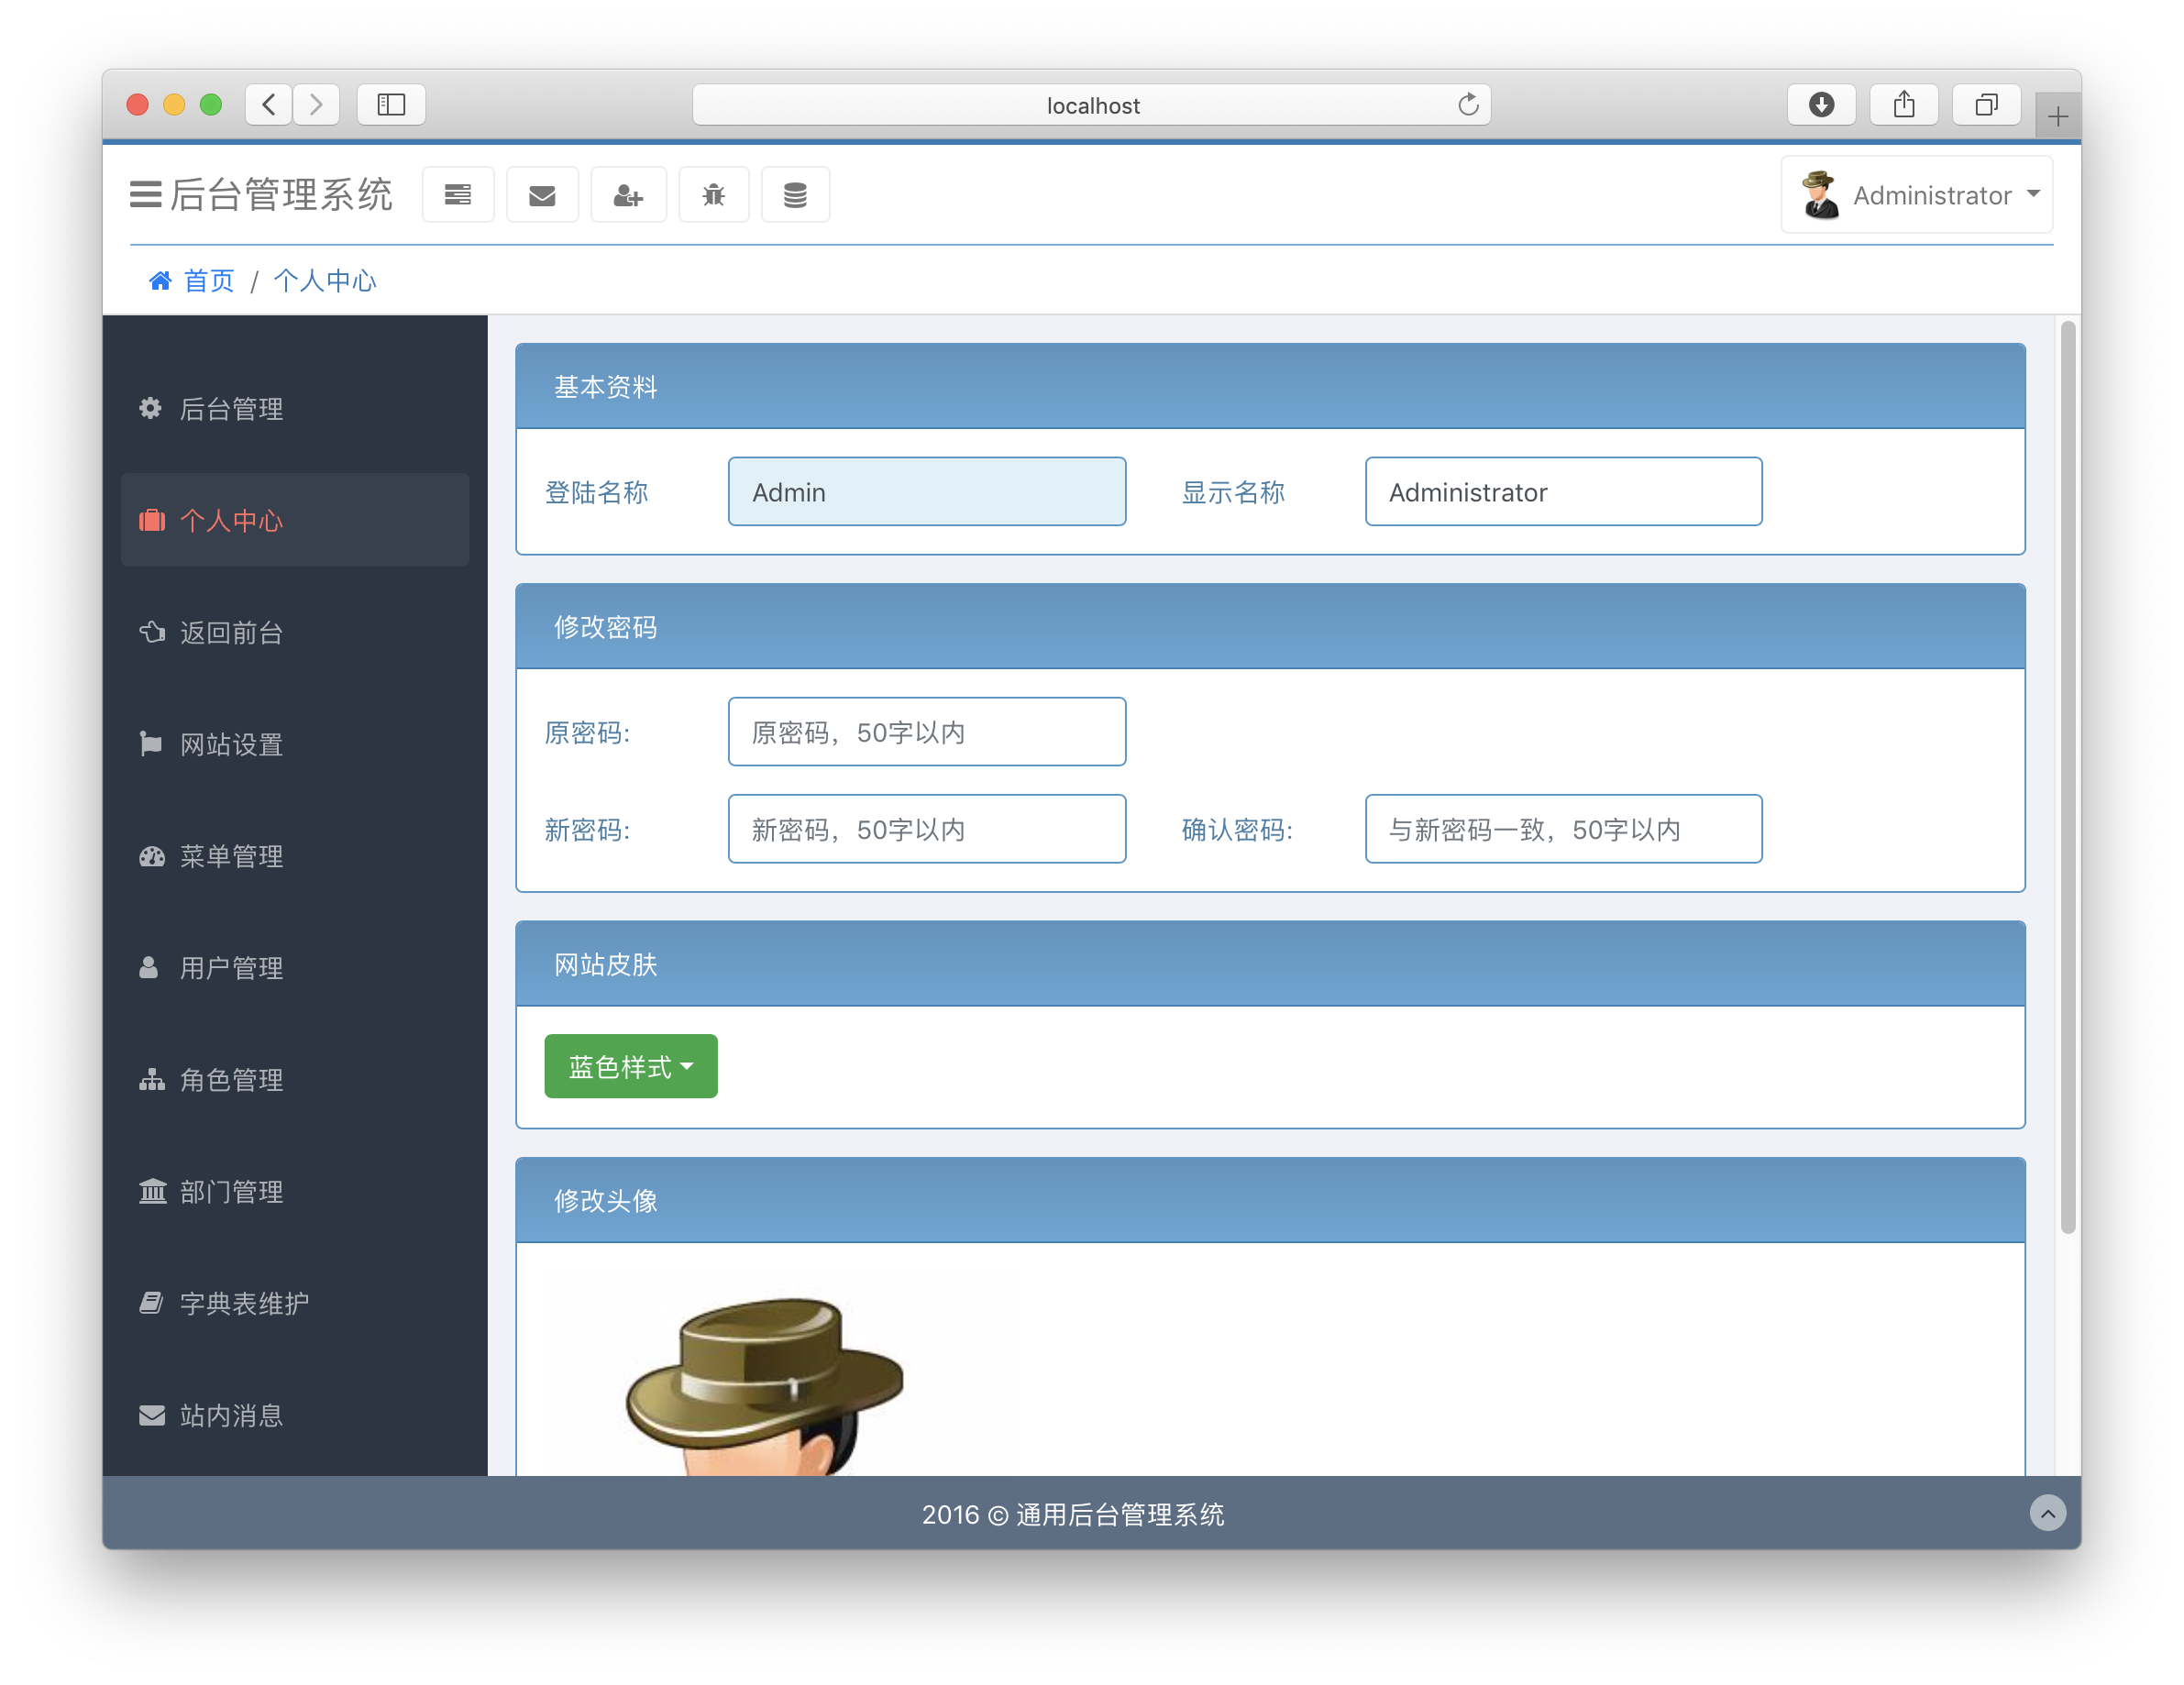Click the browser forward button
The image size is (2184, 1685).
316,104
